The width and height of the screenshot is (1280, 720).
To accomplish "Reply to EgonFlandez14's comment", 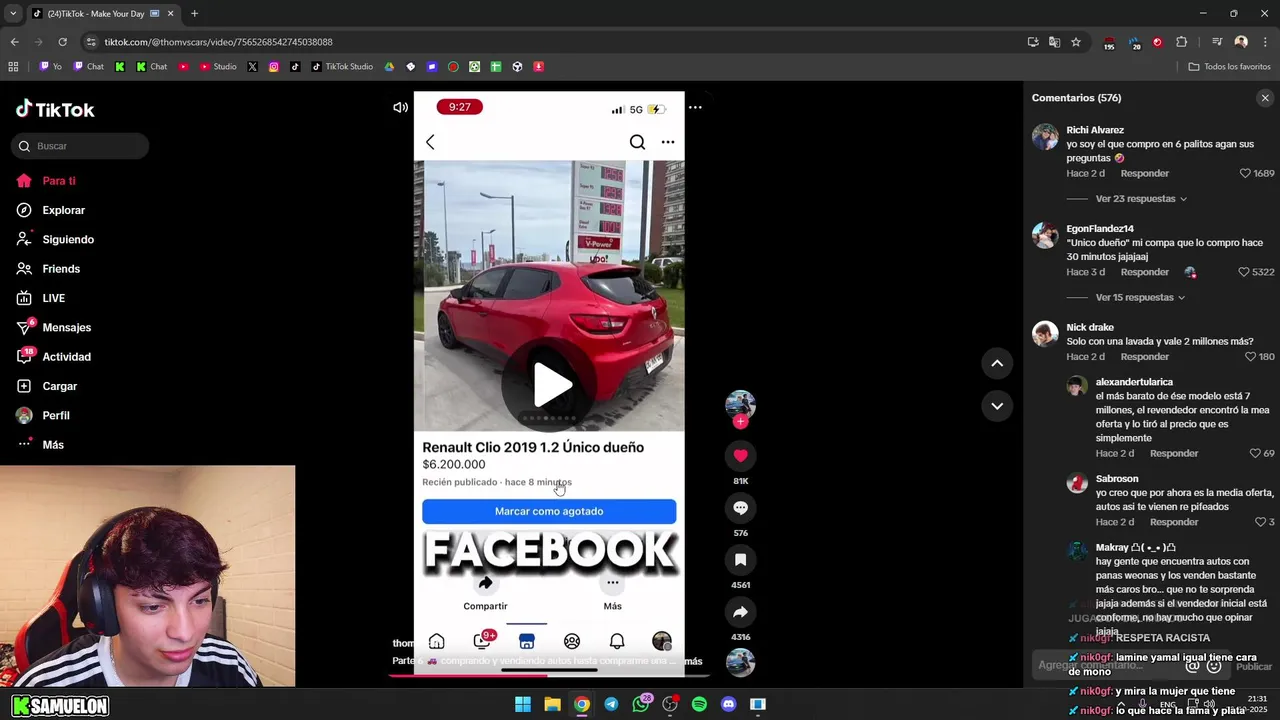I will (1145, 272).
